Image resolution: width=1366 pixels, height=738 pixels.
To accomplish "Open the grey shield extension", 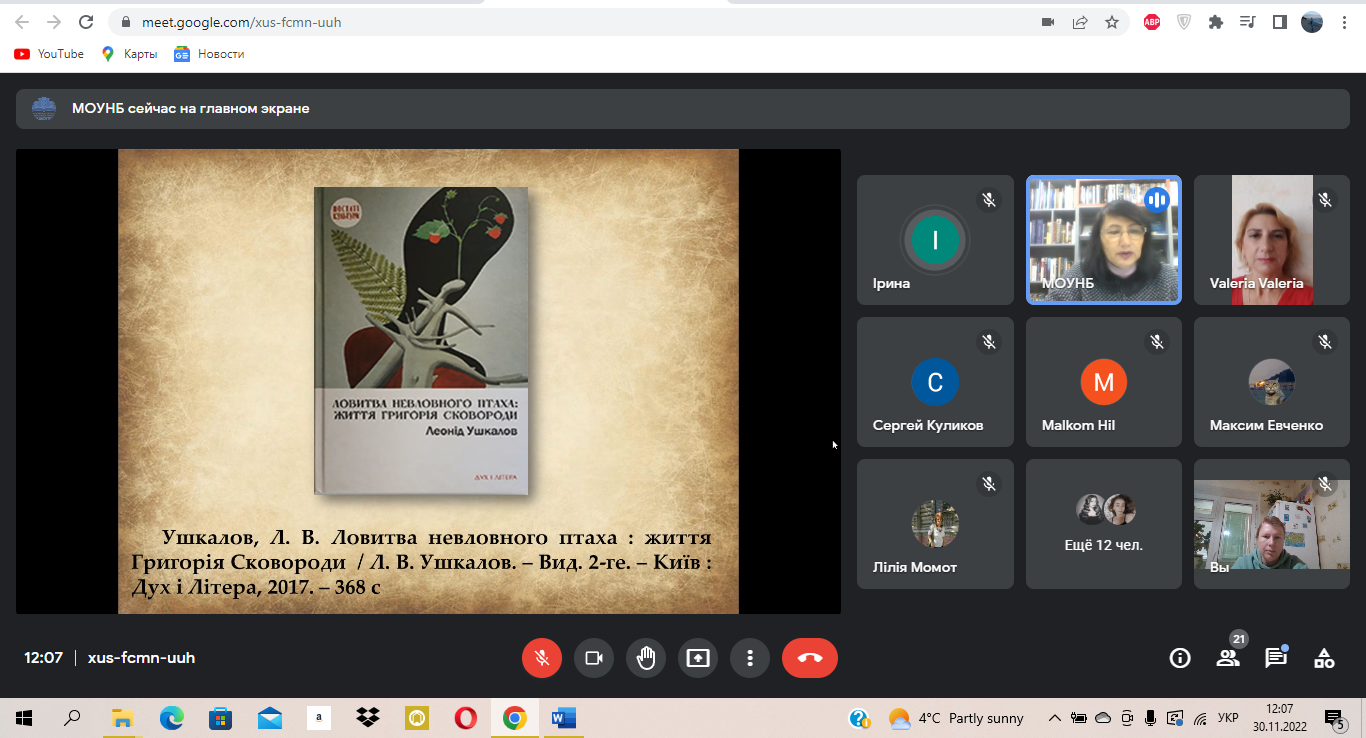I will click(1184, 22).
